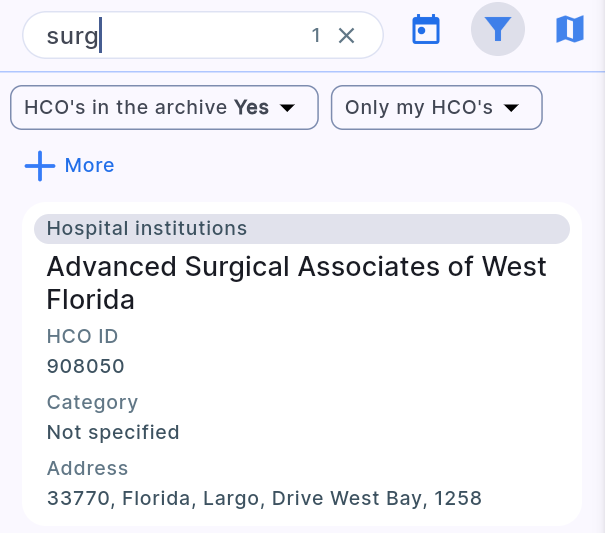
Task: Click the "Not specified" category value
Action: [113, 432]
